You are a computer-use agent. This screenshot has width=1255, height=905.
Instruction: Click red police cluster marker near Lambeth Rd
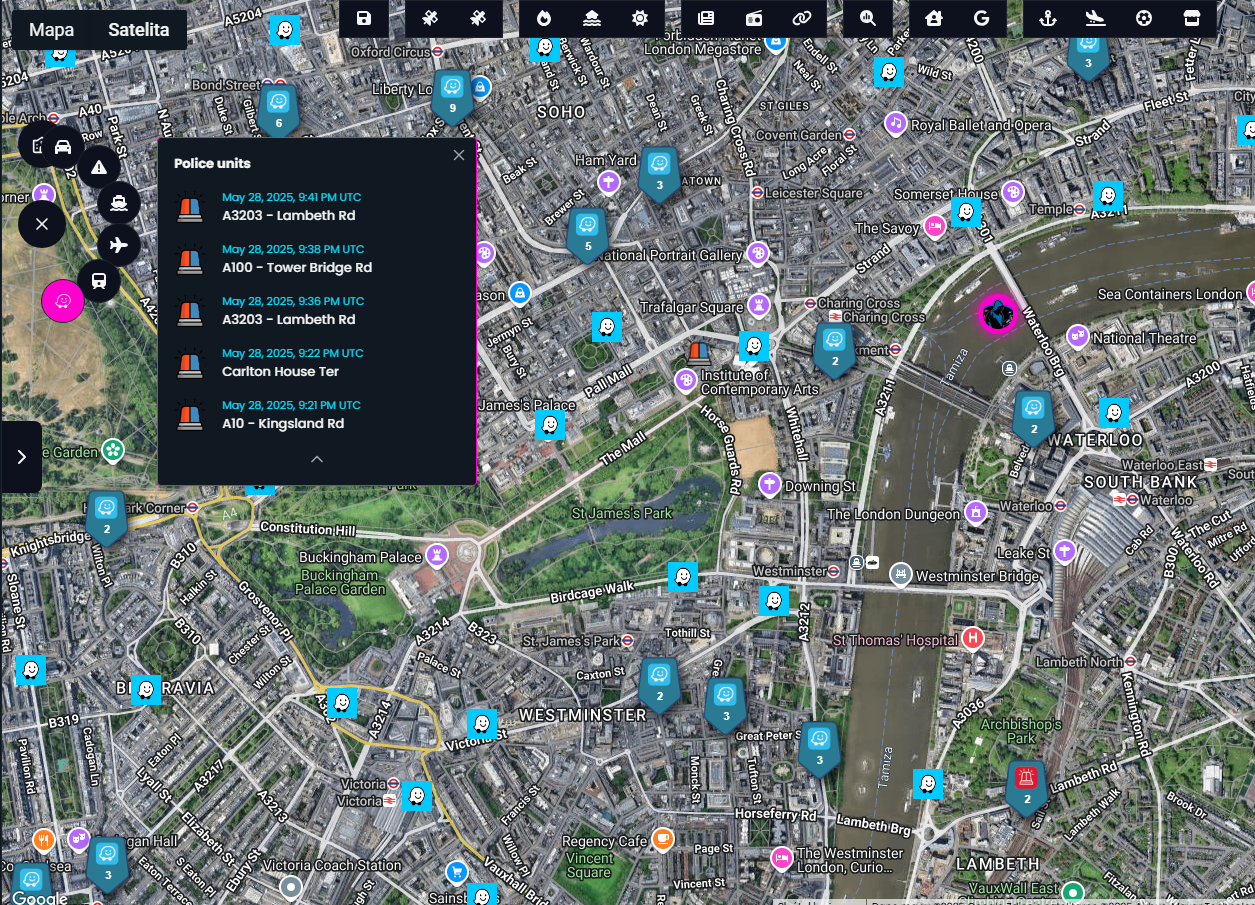pos(1027,786)
